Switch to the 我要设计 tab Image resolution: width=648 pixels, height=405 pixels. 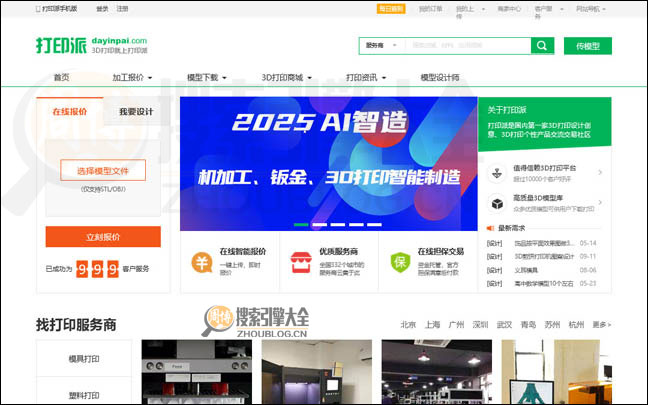tap(136, 111)
